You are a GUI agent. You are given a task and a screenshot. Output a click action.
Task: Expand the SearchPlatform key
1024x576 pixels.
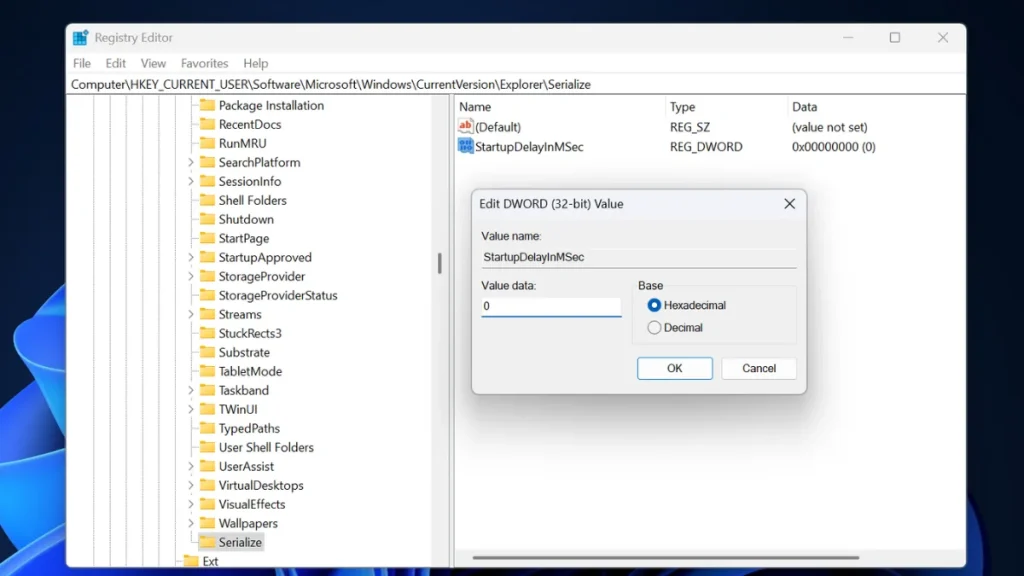(191, 162)
